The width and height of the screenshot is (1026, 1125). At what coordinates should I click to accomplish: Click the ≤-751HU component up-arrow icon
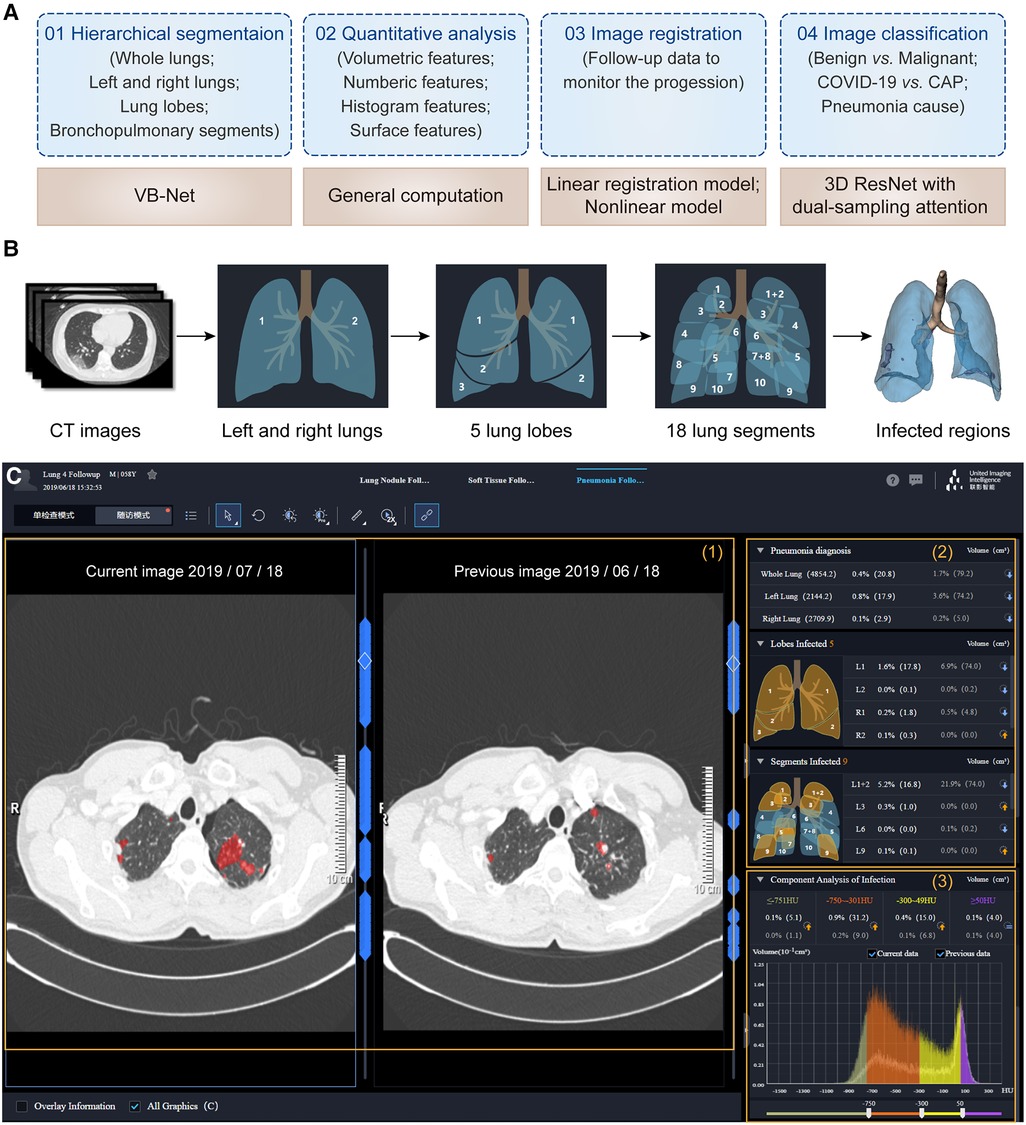coord(807,926)
